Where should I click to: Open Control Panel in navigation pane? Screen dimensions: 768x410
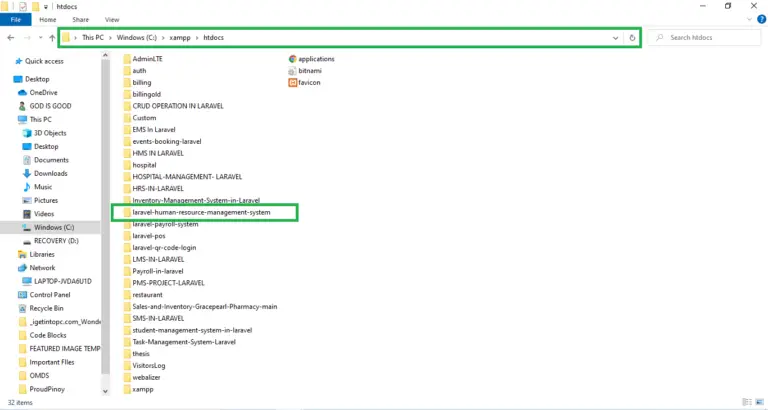click(44, 295)
